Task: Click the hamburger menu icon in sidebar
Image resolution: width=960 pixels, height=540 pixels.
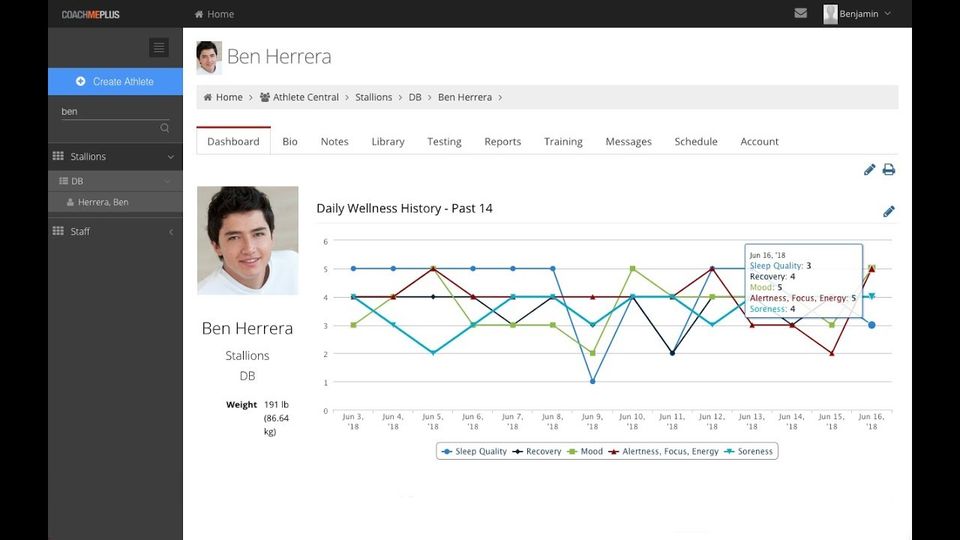Action: click(x=158, y=47)
